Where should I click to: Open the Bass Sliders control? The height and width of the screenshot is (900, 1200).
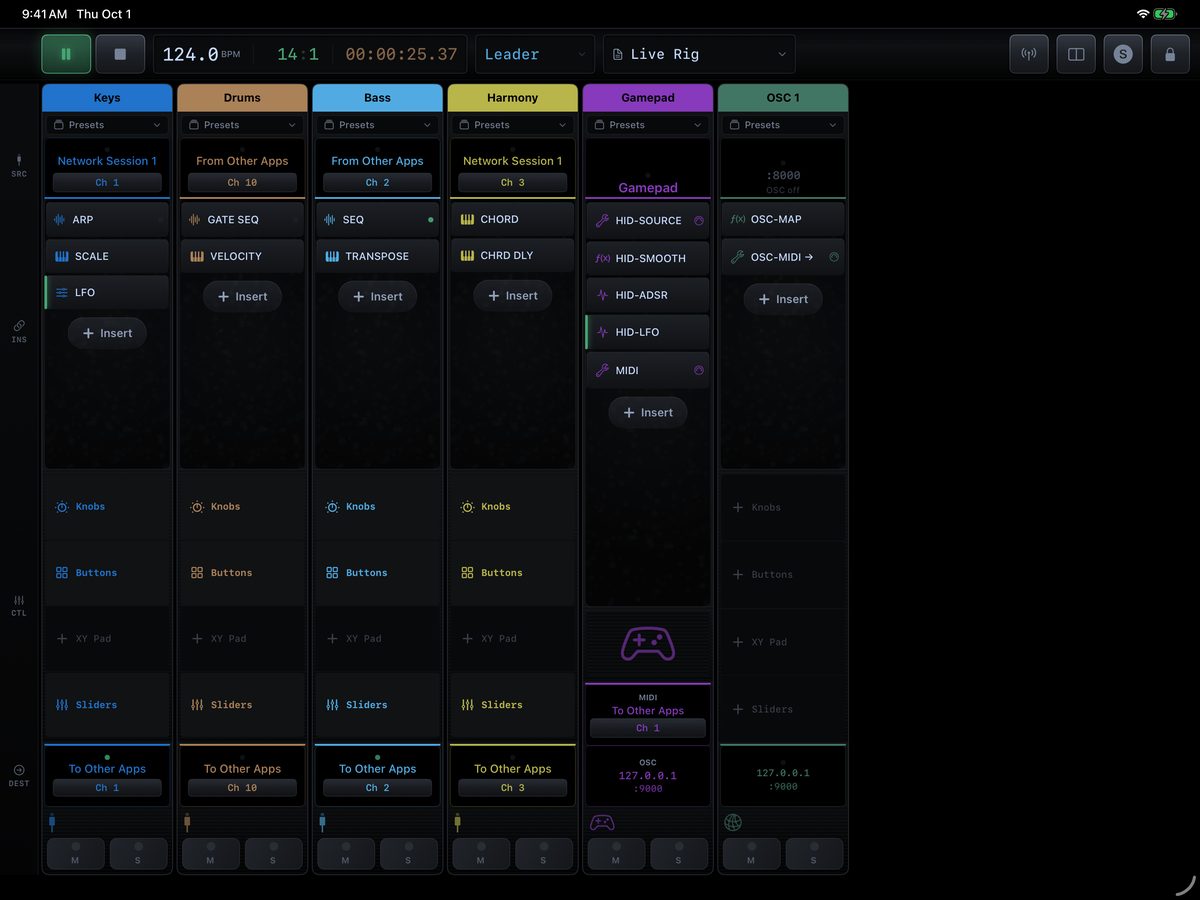click(377, 705)
